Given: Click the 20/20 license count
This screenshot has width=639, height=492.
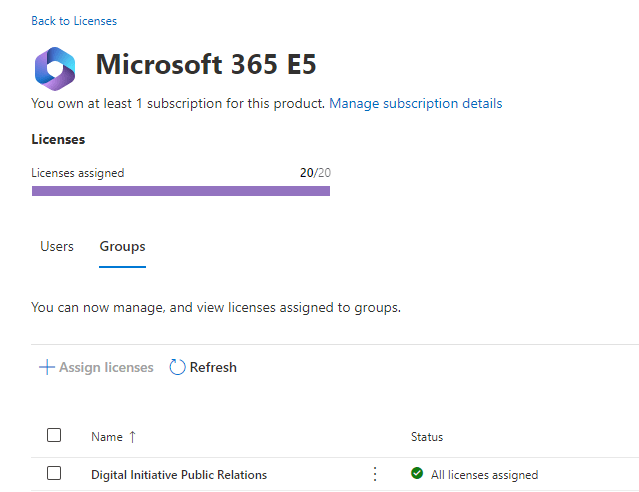Looking at the screenshot, I should click(315, 173).
